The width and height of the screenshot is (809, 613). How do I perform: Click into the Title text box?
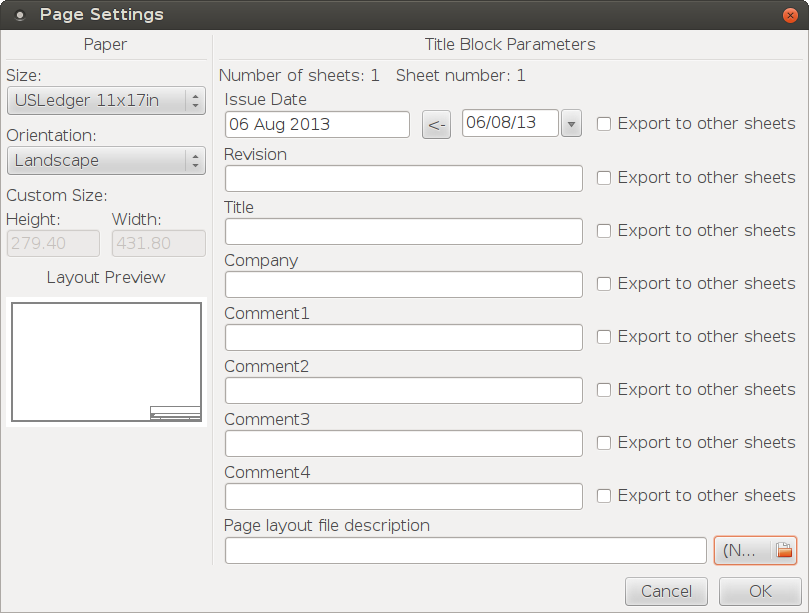403,231
